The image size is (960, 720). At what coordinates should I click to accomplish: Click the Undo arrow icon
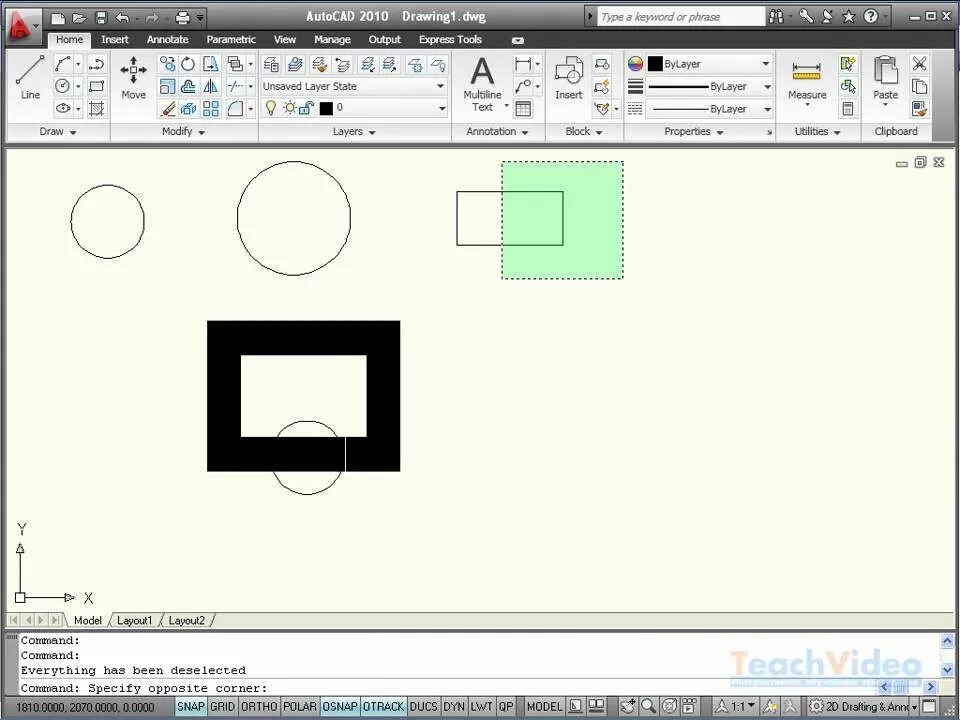[x=122, y=17]
